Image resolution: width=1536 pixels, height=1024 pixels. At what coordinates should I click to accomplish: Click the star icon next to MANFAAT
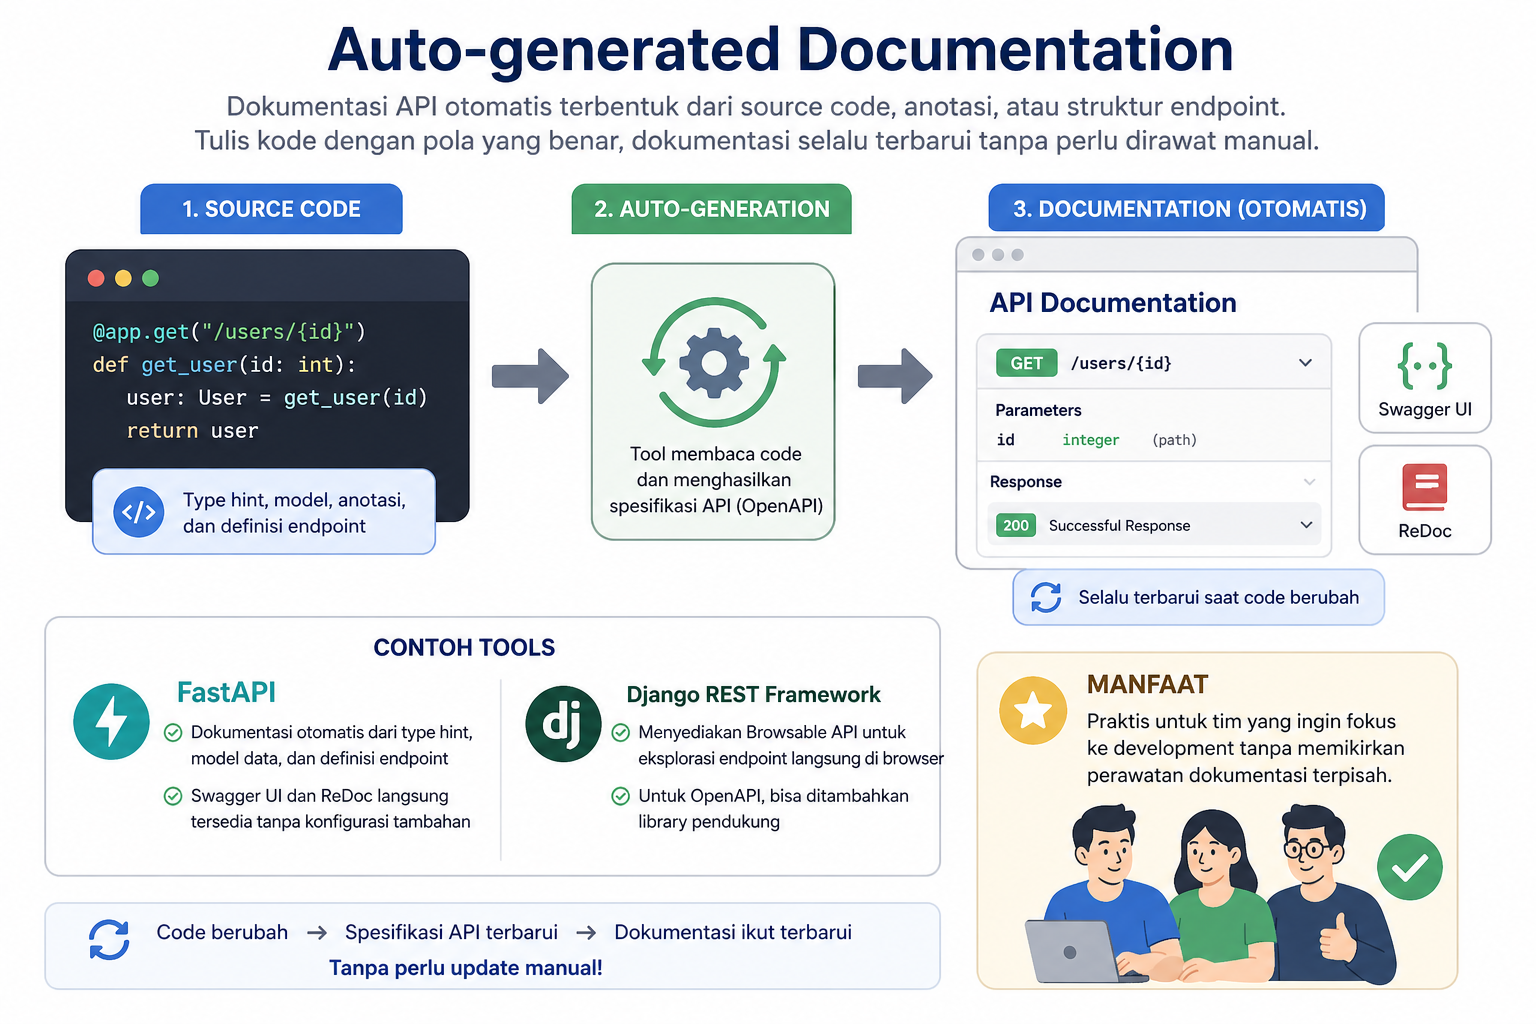pyautogui.click(x=1033, y=711)
